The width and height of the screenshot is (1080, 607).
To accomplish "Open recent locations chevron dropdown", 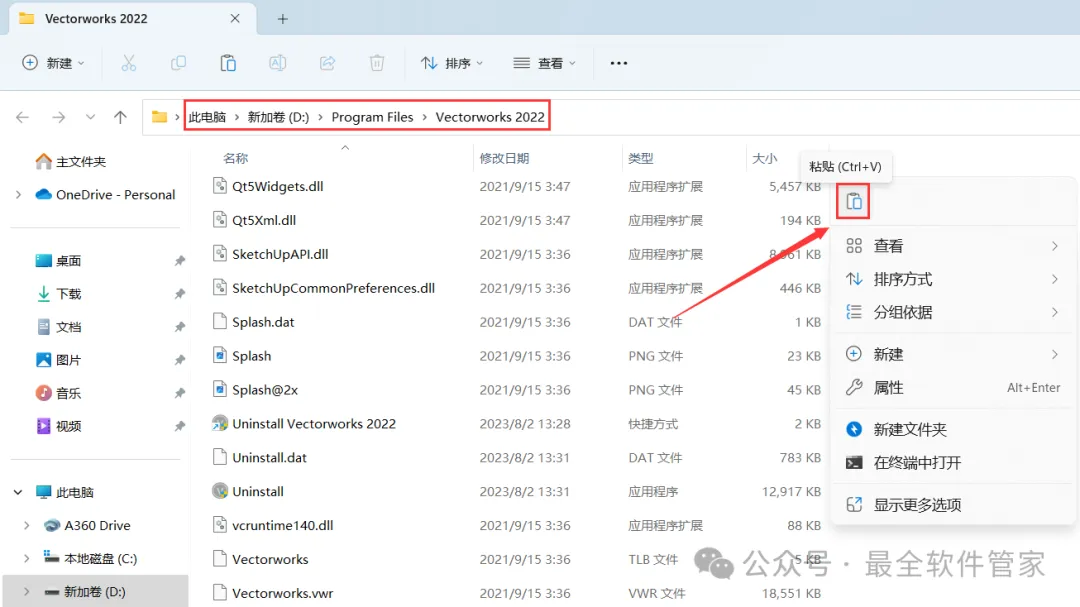I will (x=90, y=117).
